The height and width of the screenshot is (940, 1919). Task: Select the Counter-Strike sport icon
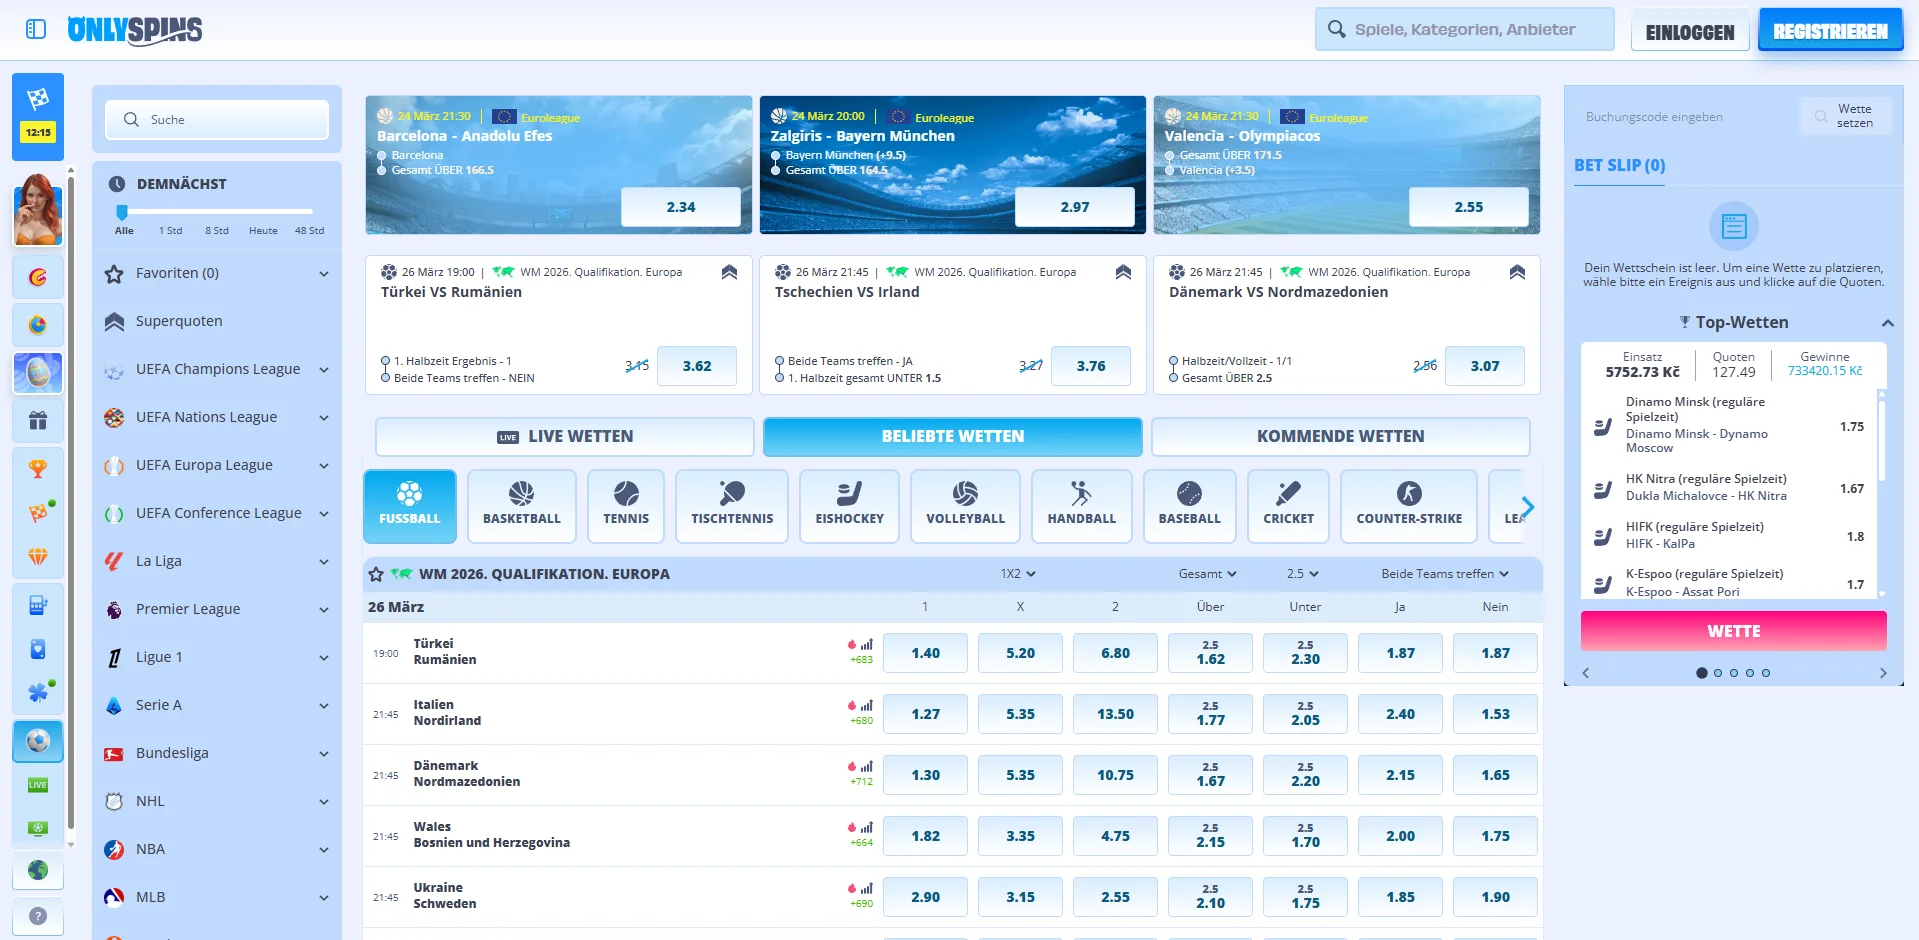click(x=1408, y=506)
